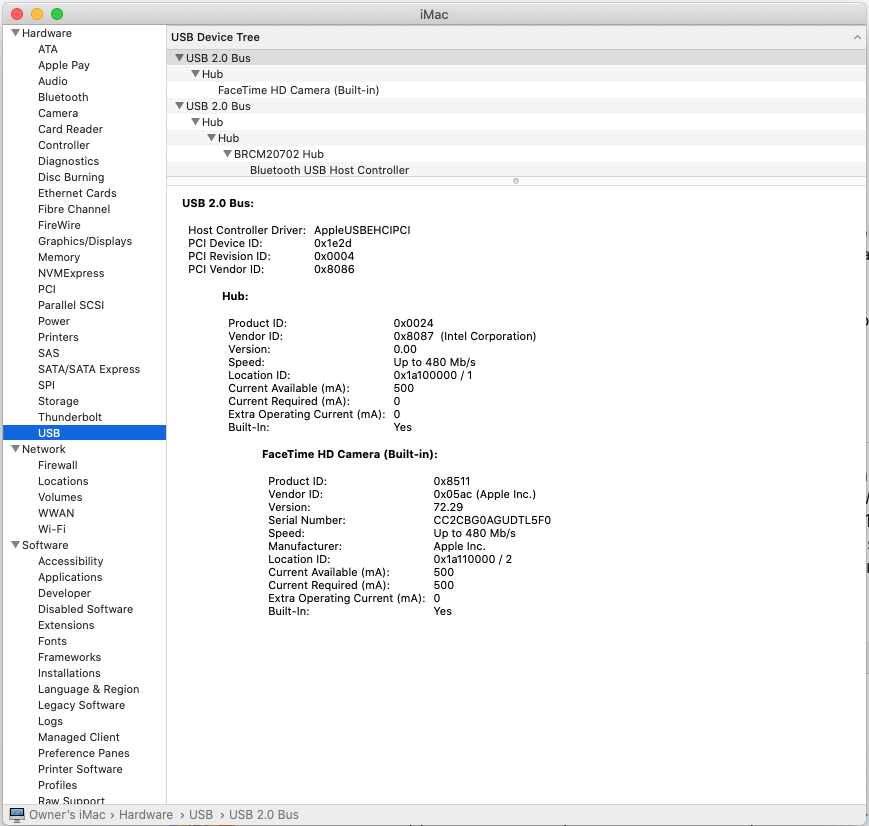869x826 pixels.
Task: Collapse the Hardware section triangle
Action: (x=15, y=33)
